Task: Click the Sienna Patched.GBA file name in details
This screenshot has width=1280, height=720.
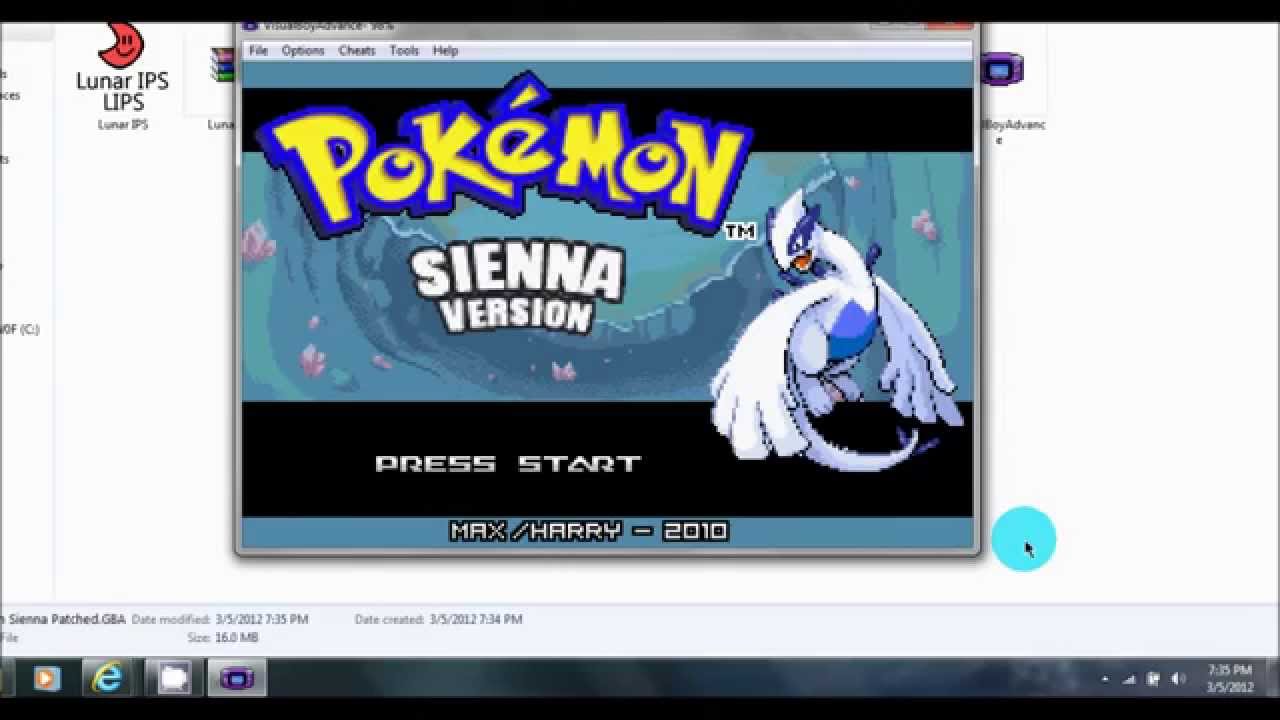Action: (x=63, y=620)
